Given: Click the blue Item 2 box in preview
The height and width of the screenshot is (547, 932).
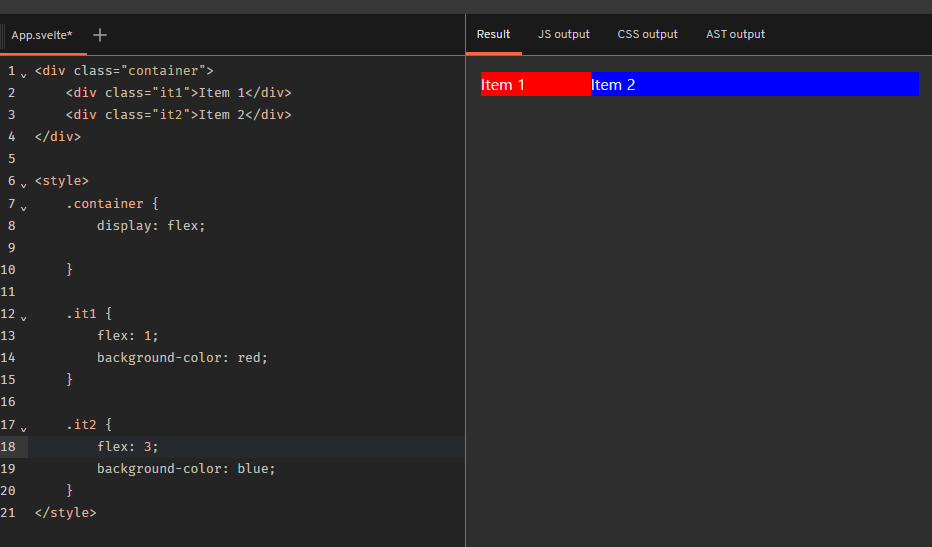Looking at the screenshot, I should (755, 84).
